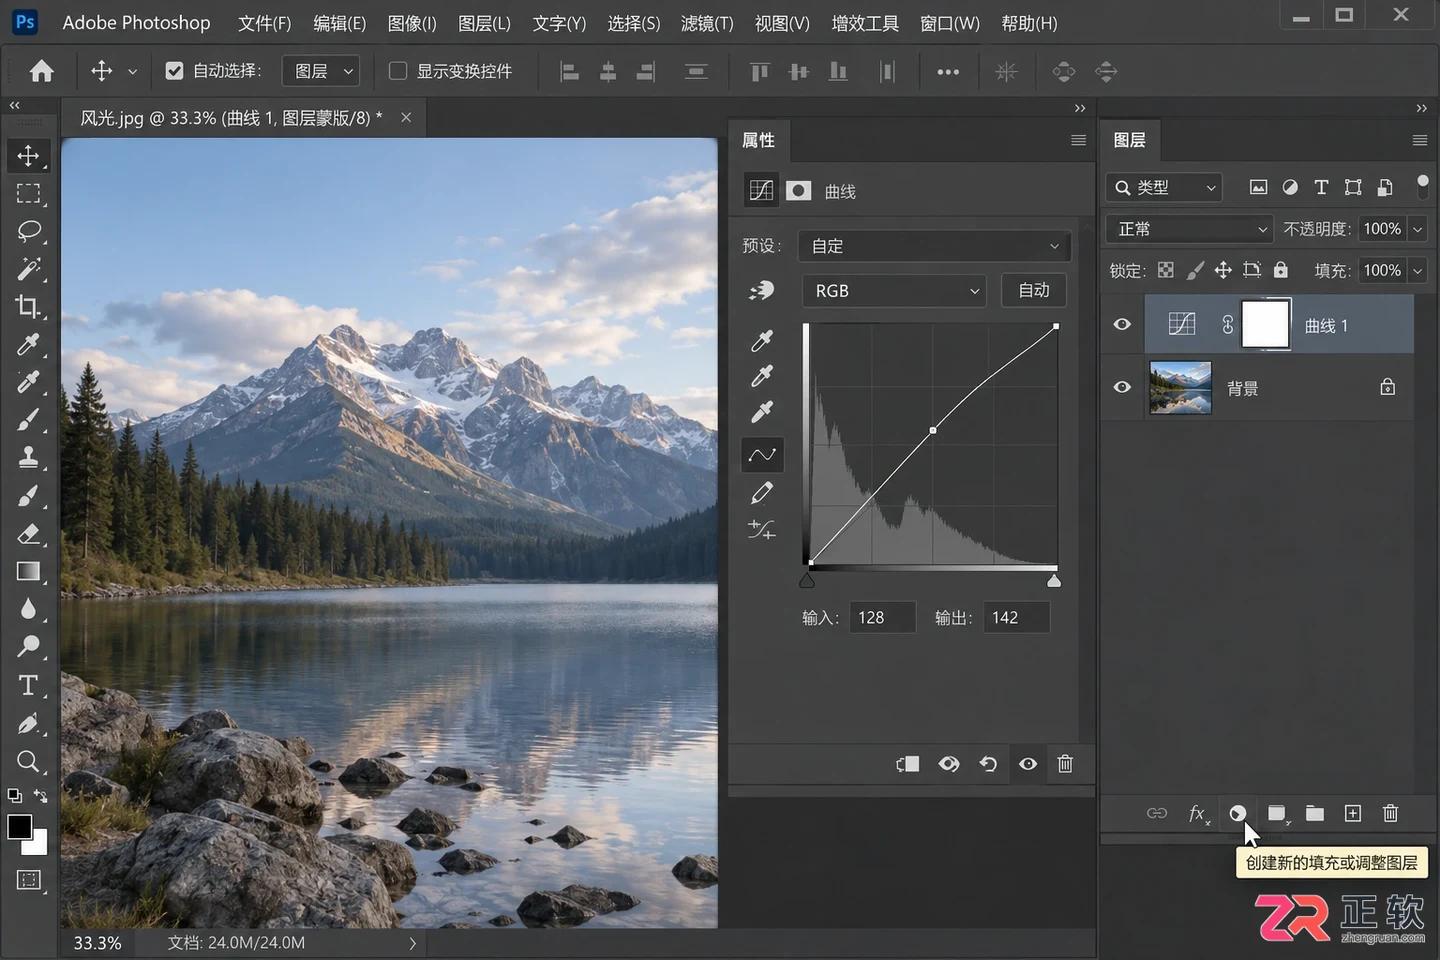Select the Horizontal Type tool

click(28, 685)
